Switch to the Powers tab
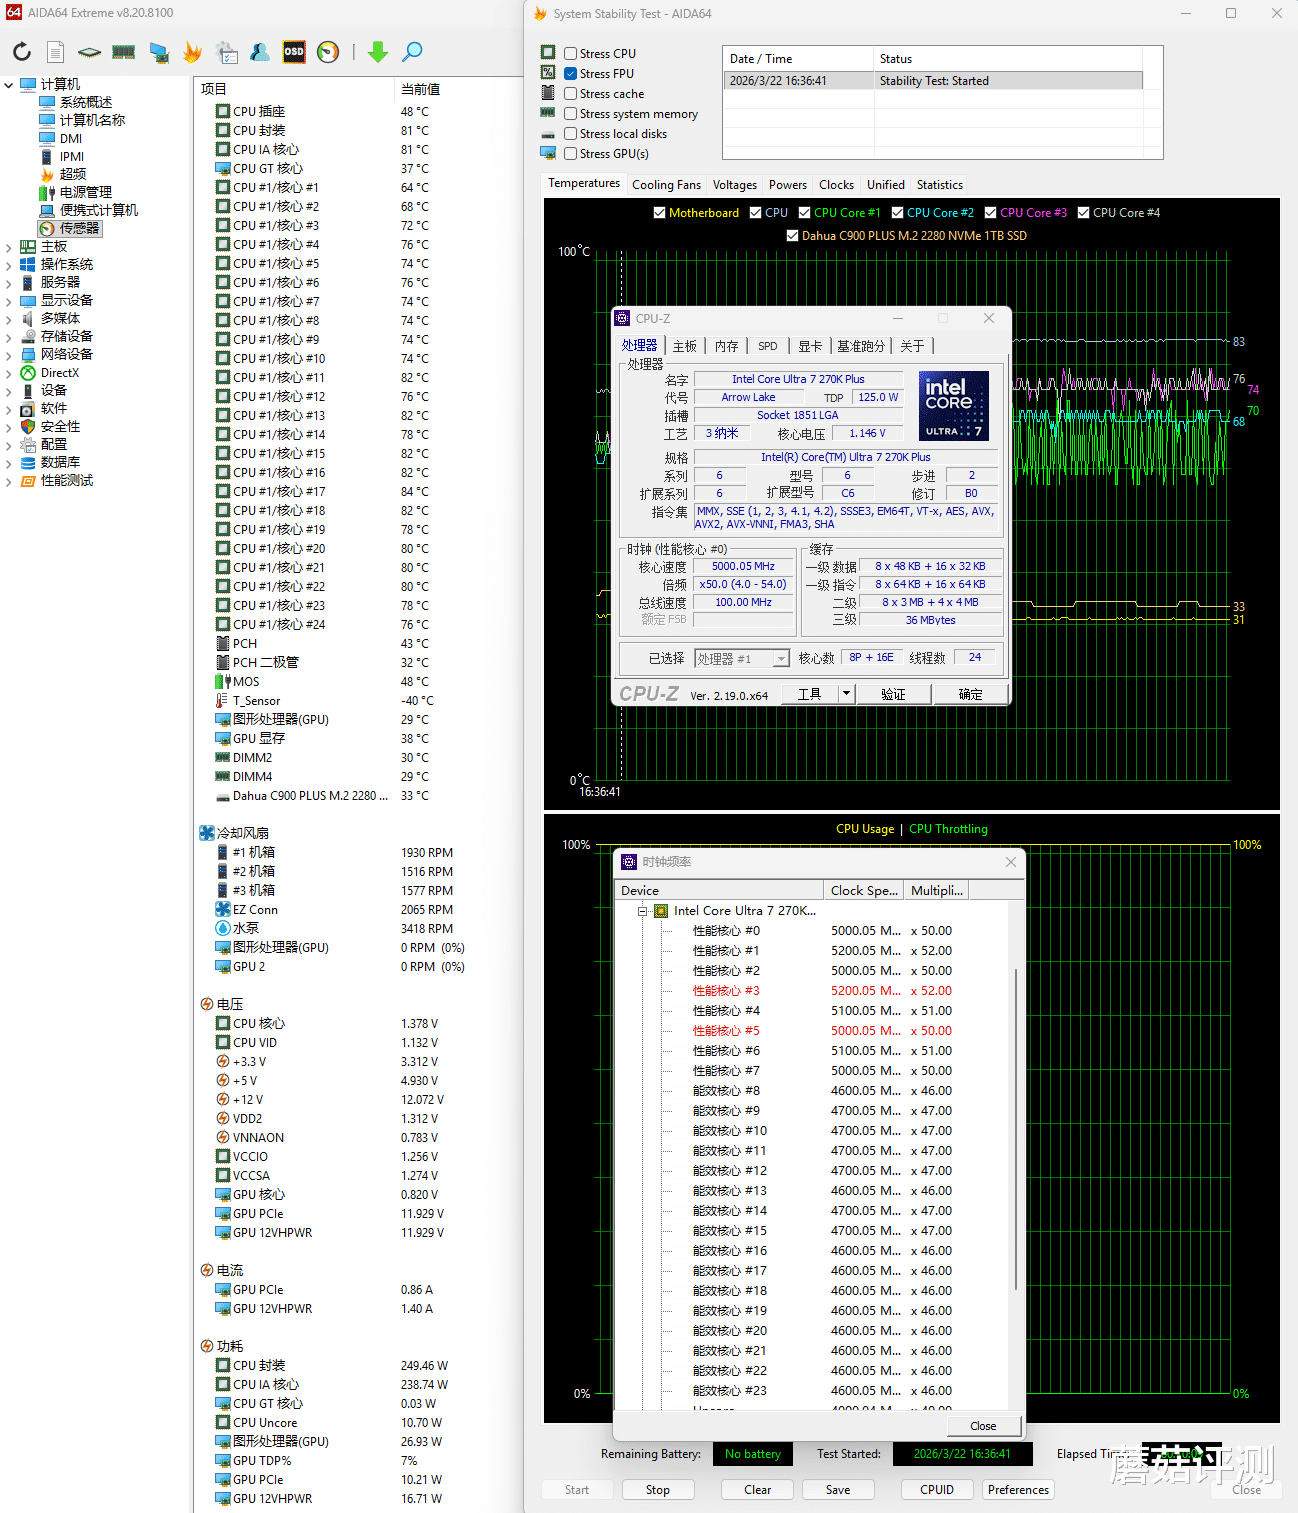Viewport: 1298px width, 1513px height. click(788, 185)
